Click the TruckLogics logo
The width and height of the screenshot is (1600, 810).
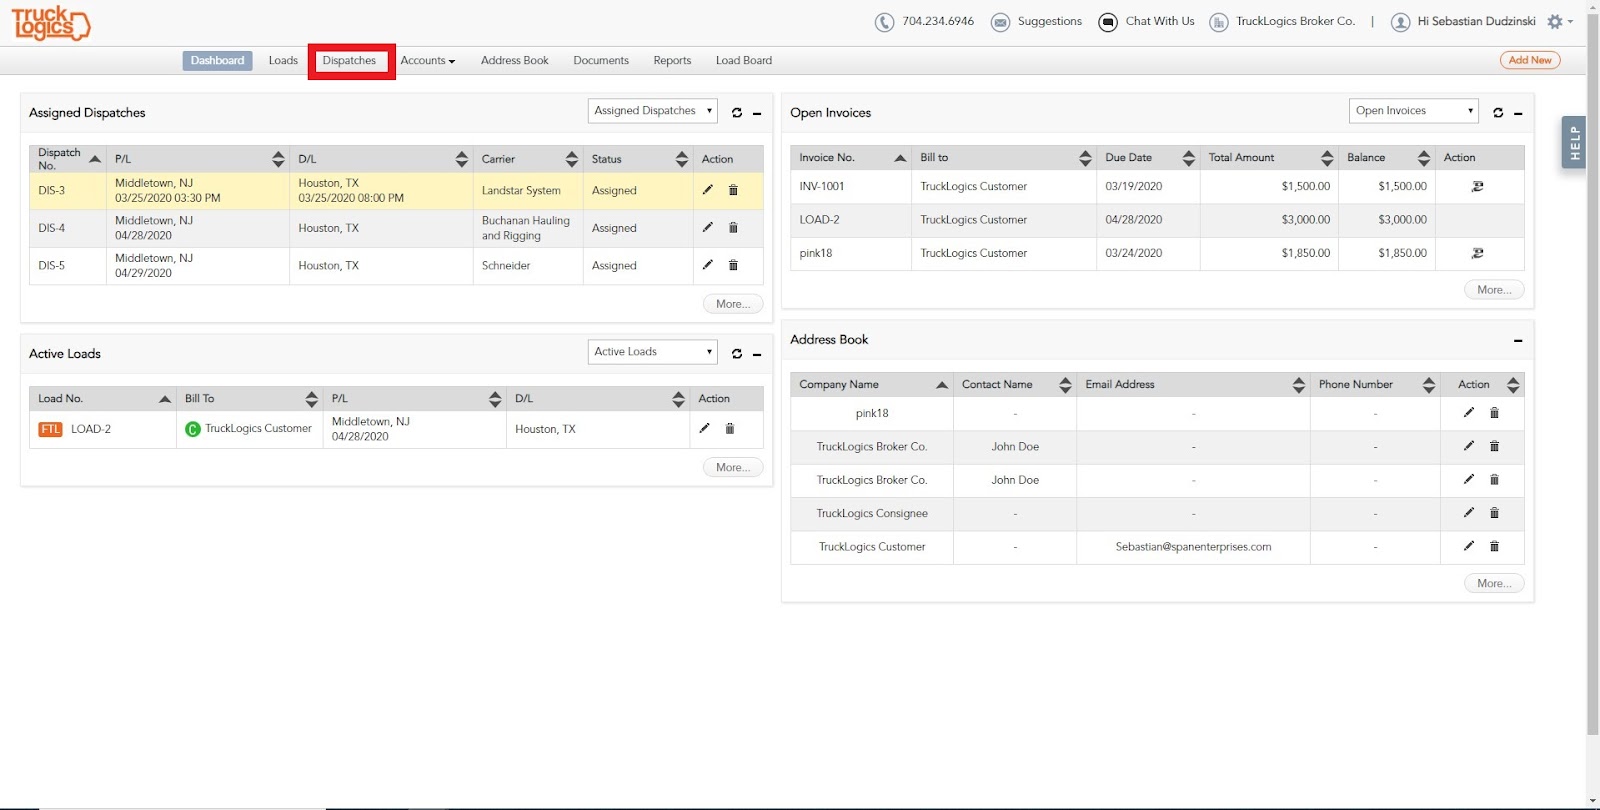tap(51, 23)
